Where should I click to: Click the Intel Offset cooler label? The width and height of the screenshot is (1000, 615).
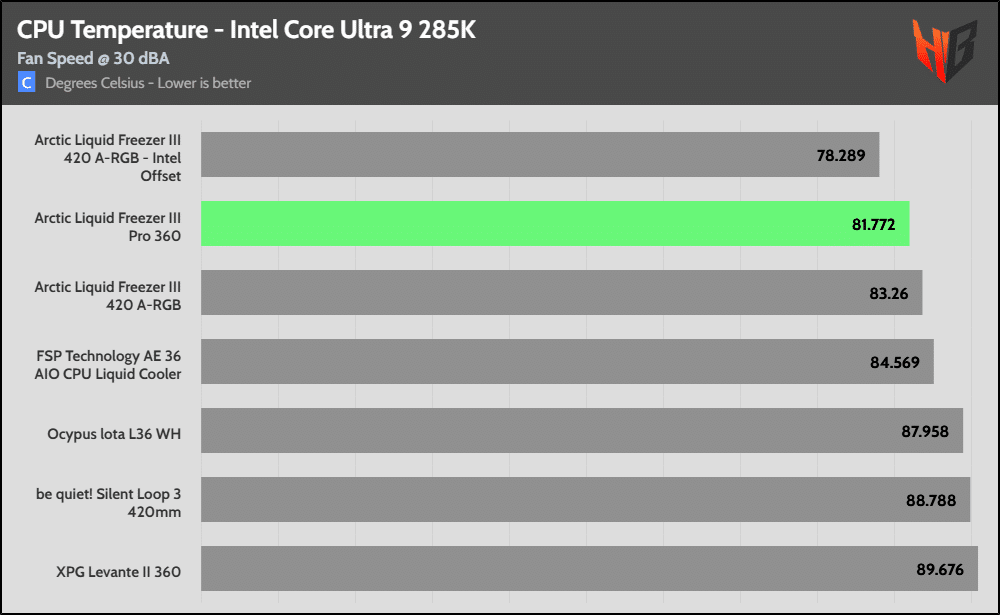108,158
